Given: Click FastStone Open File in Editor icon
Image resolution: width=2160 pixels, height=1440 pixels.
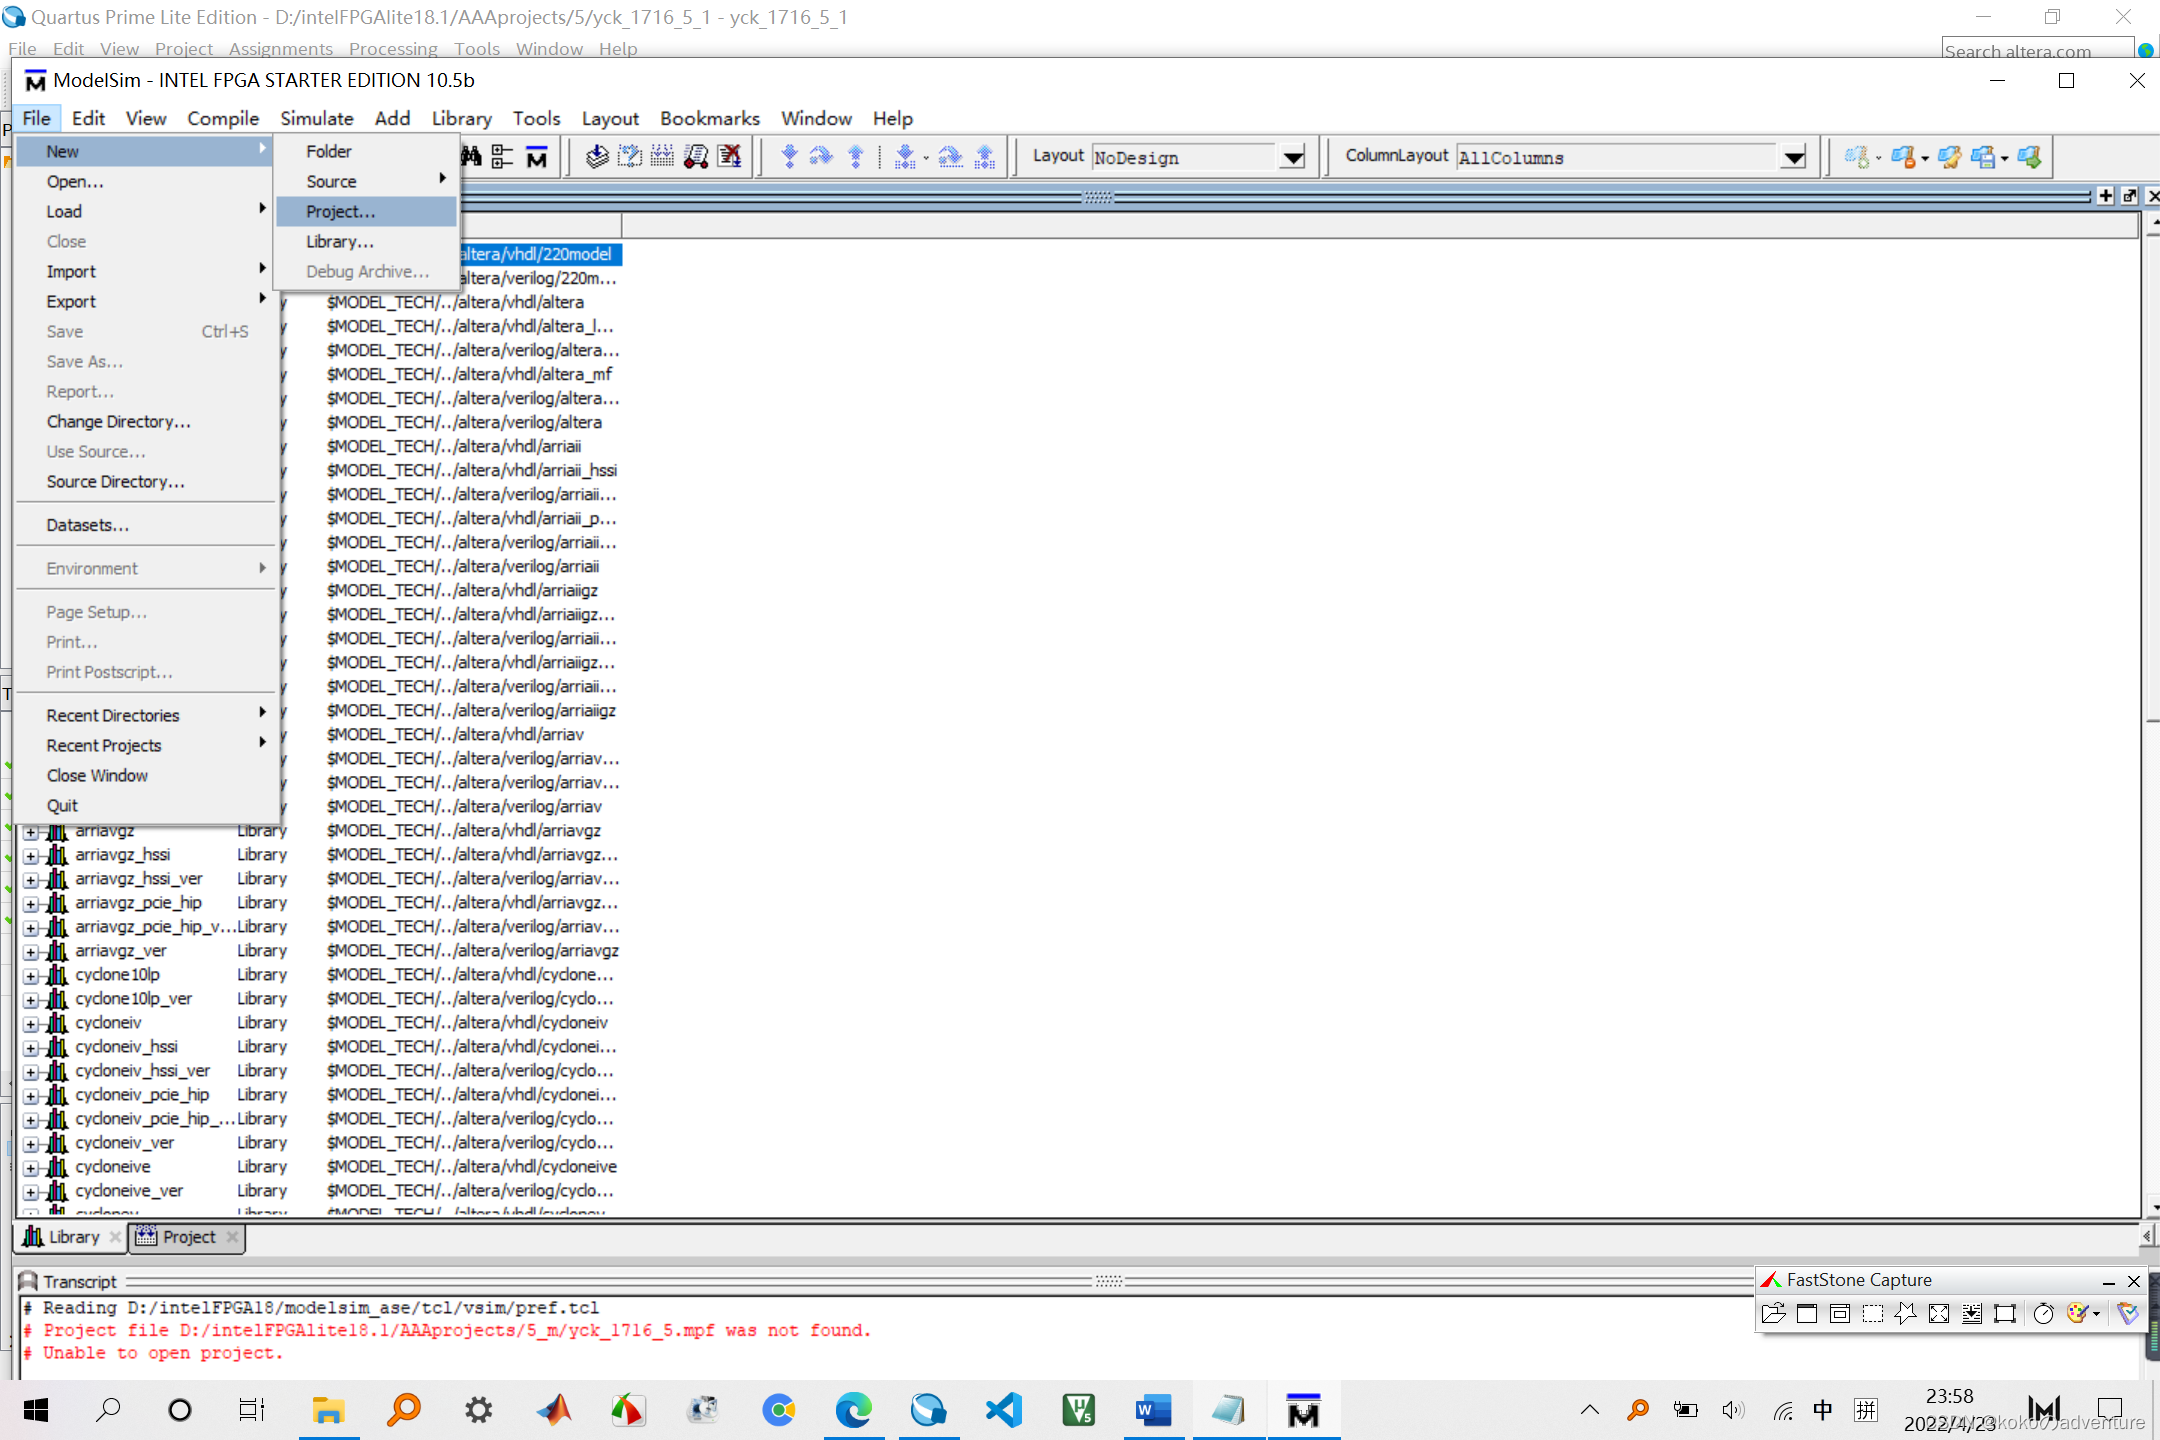Looking at the screenshot, I should [x=1773, y=1314].
